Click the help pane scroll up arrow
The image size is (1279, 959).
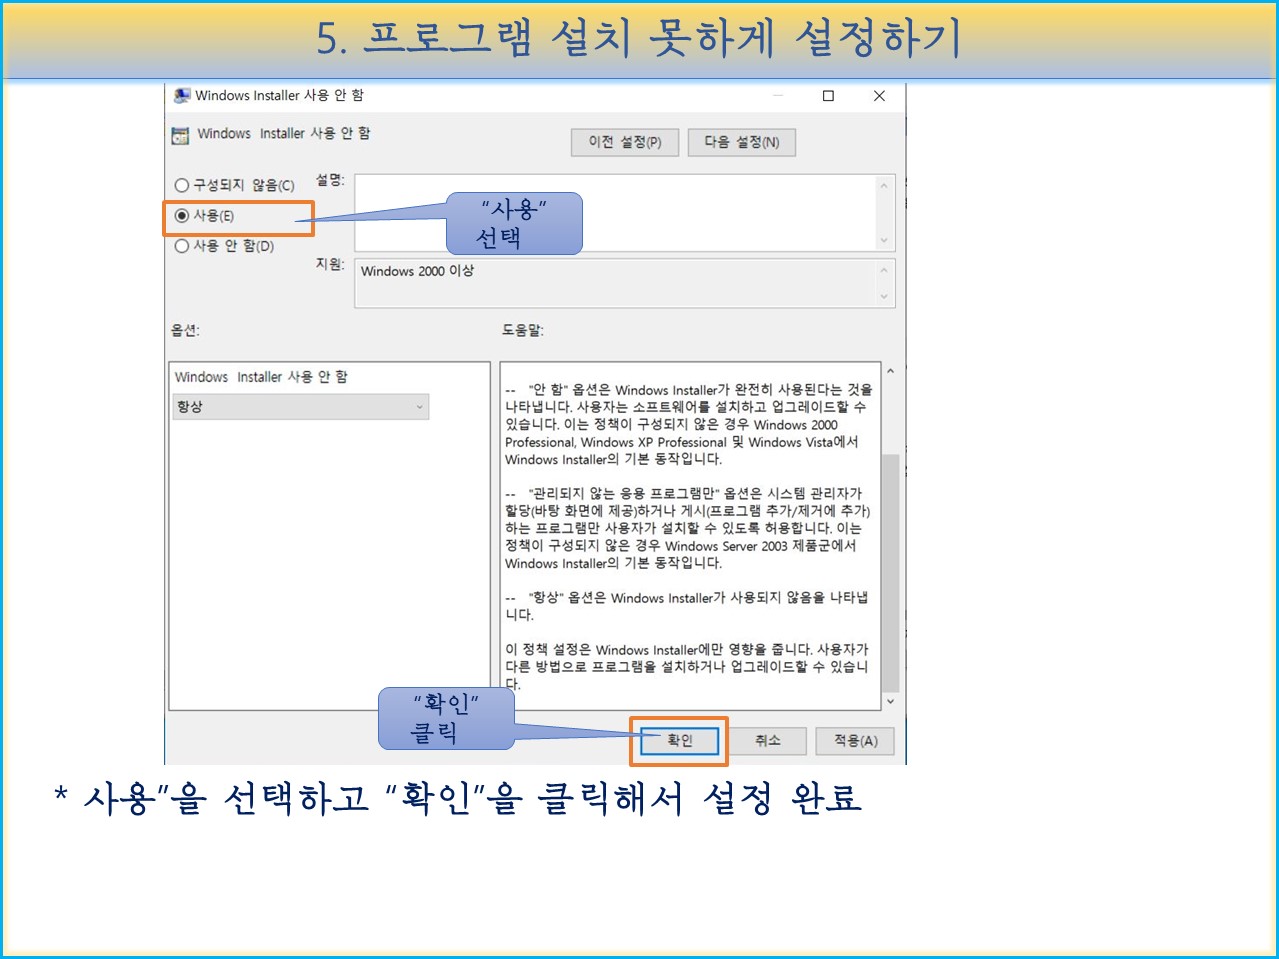890,372
